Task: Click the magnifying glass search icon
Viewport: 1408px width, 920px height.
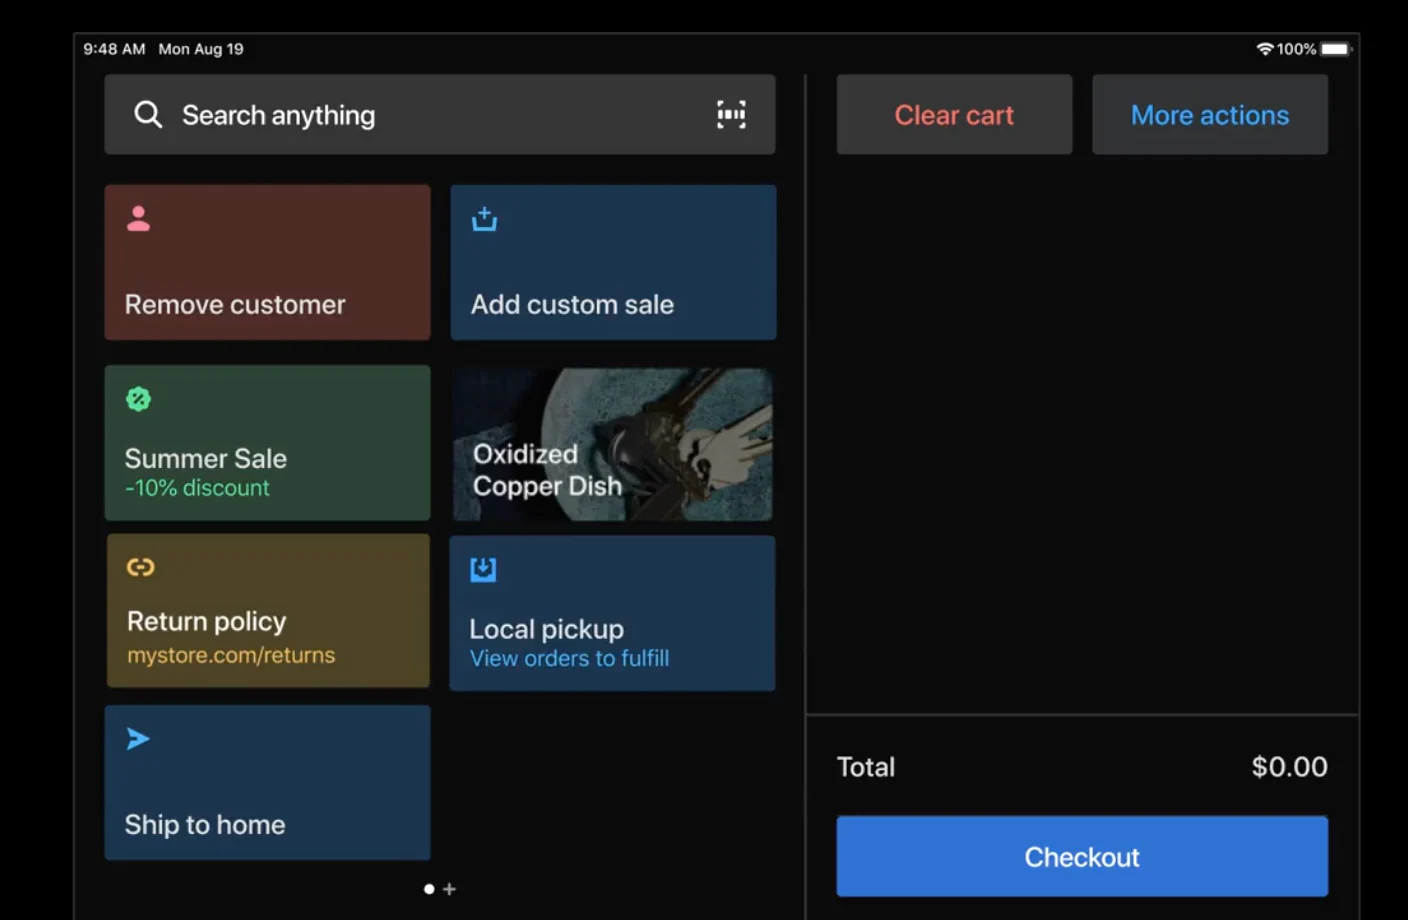Action: pos(148,114)
